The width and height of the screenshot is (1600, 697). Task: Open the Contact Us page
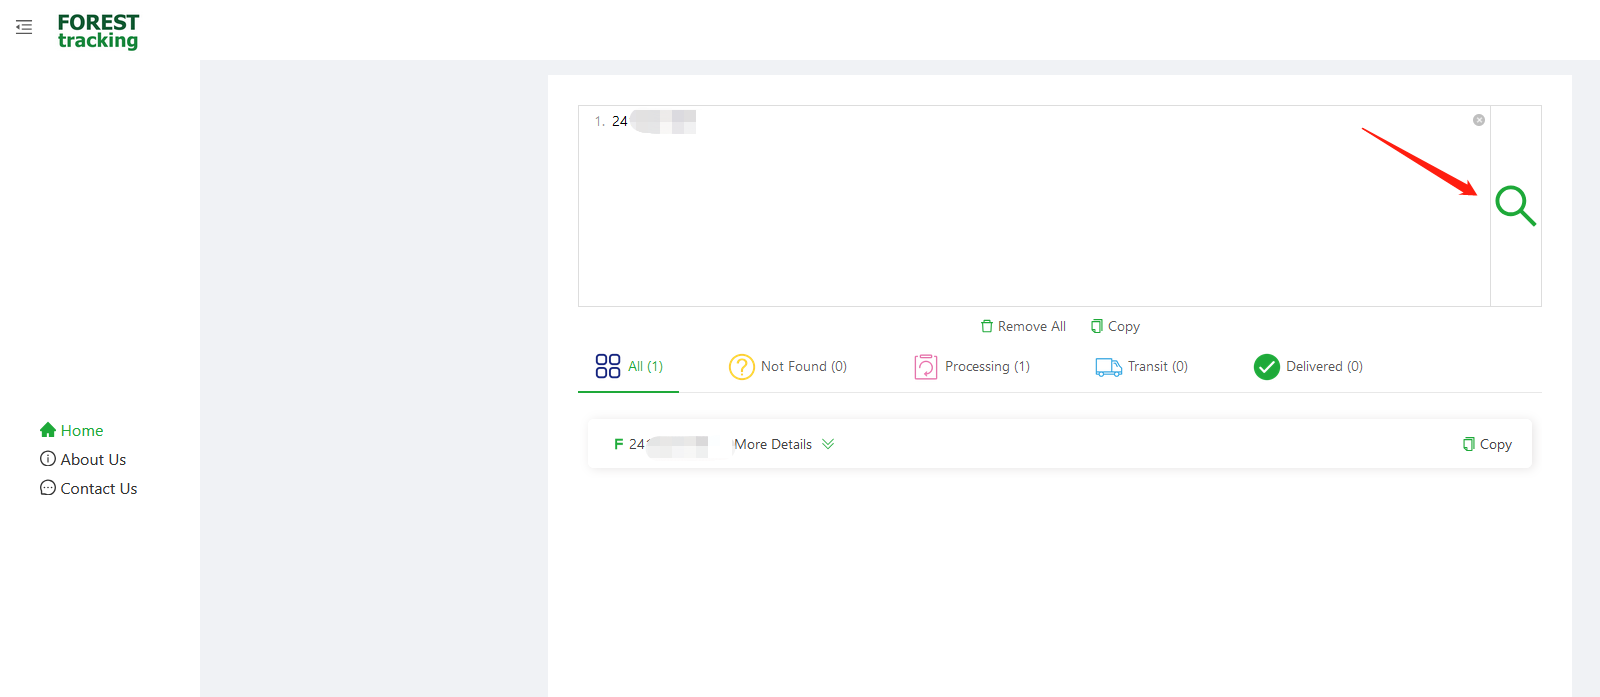pyautogui.click(x=89, y=488)
